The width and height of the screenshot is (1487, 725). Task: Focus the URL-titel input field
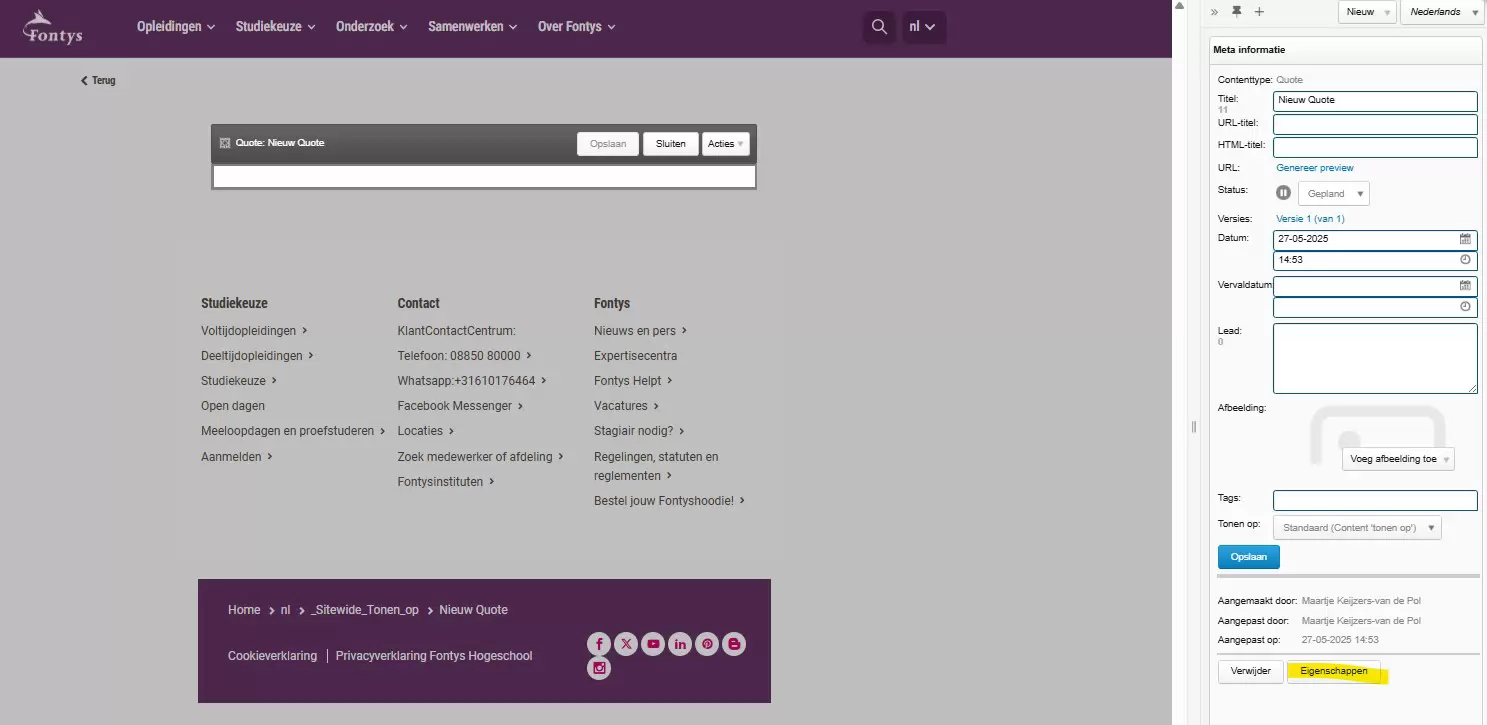(1375, 124)
